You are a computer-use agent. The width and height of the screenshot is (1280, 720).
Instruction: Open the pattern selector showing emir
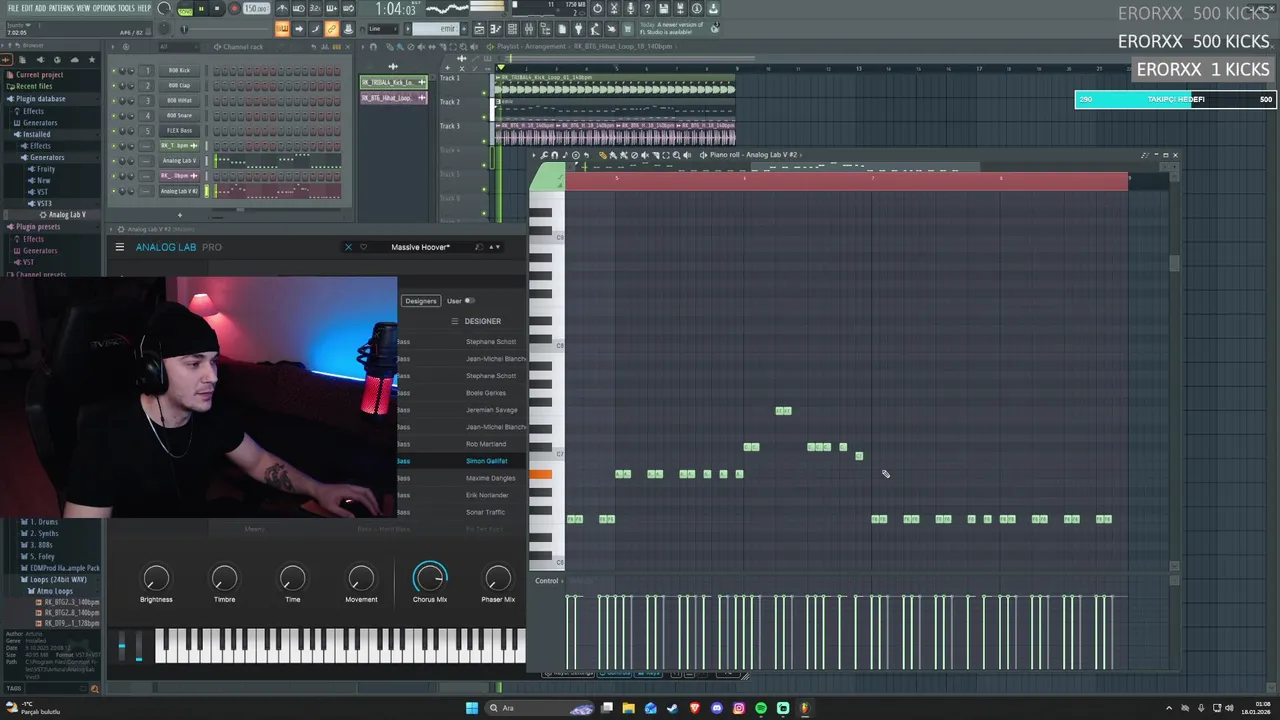point(434,28)
